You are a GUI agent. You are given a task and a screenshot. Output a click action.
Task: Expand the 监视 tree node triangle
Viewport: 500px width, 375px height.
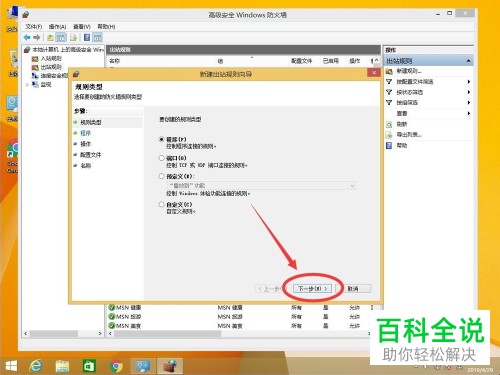[27, 85]
